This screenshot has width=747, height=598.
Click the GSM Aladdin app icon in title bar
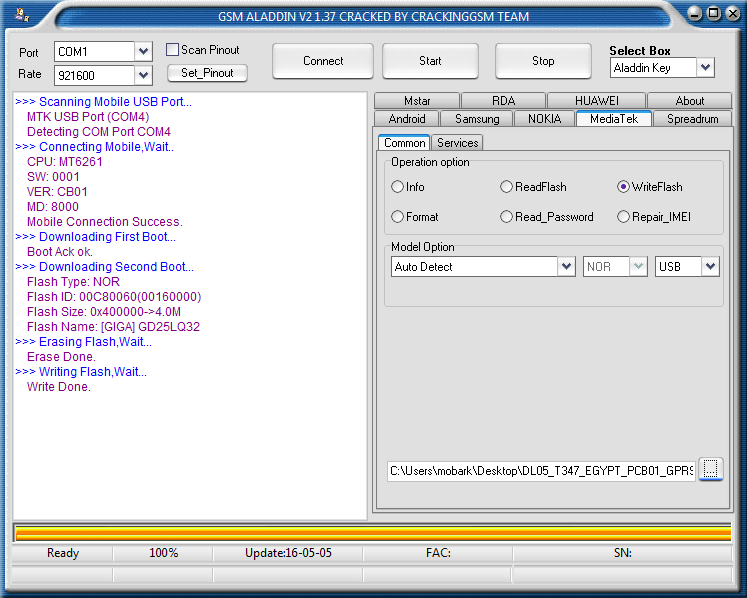[21, 15]
